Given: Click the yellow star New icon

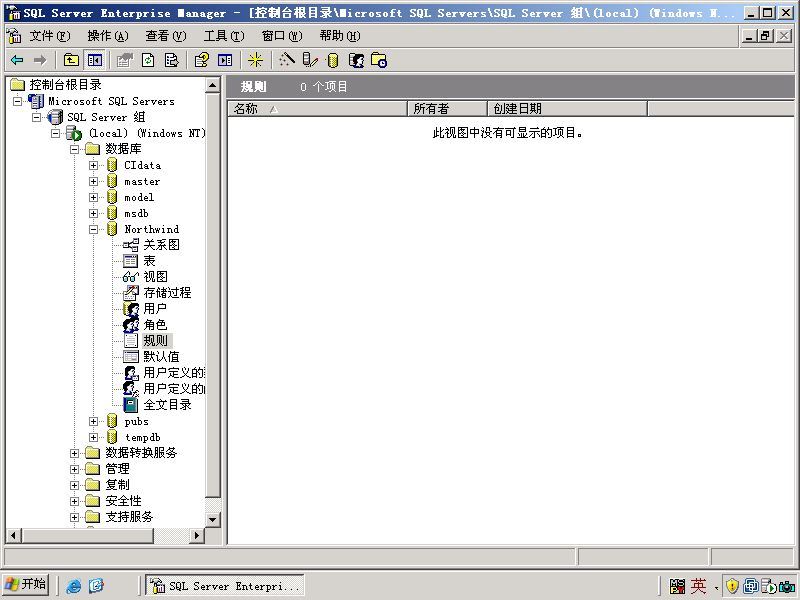Looking at the screenshot, I should pyautogui.click(x=255, y=60).
